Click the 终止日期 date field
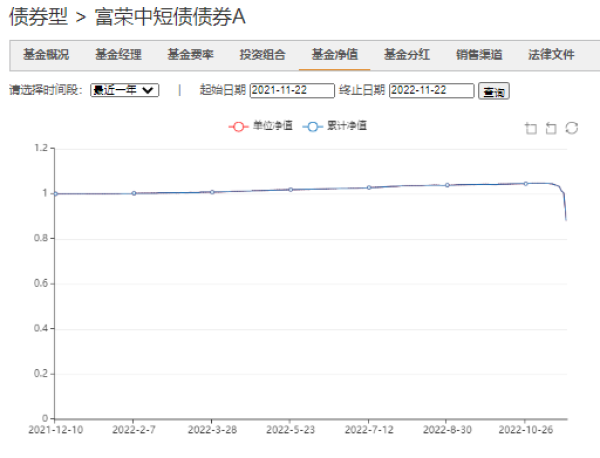This screenshot has width=600, height=458. (x=432, y=91)
